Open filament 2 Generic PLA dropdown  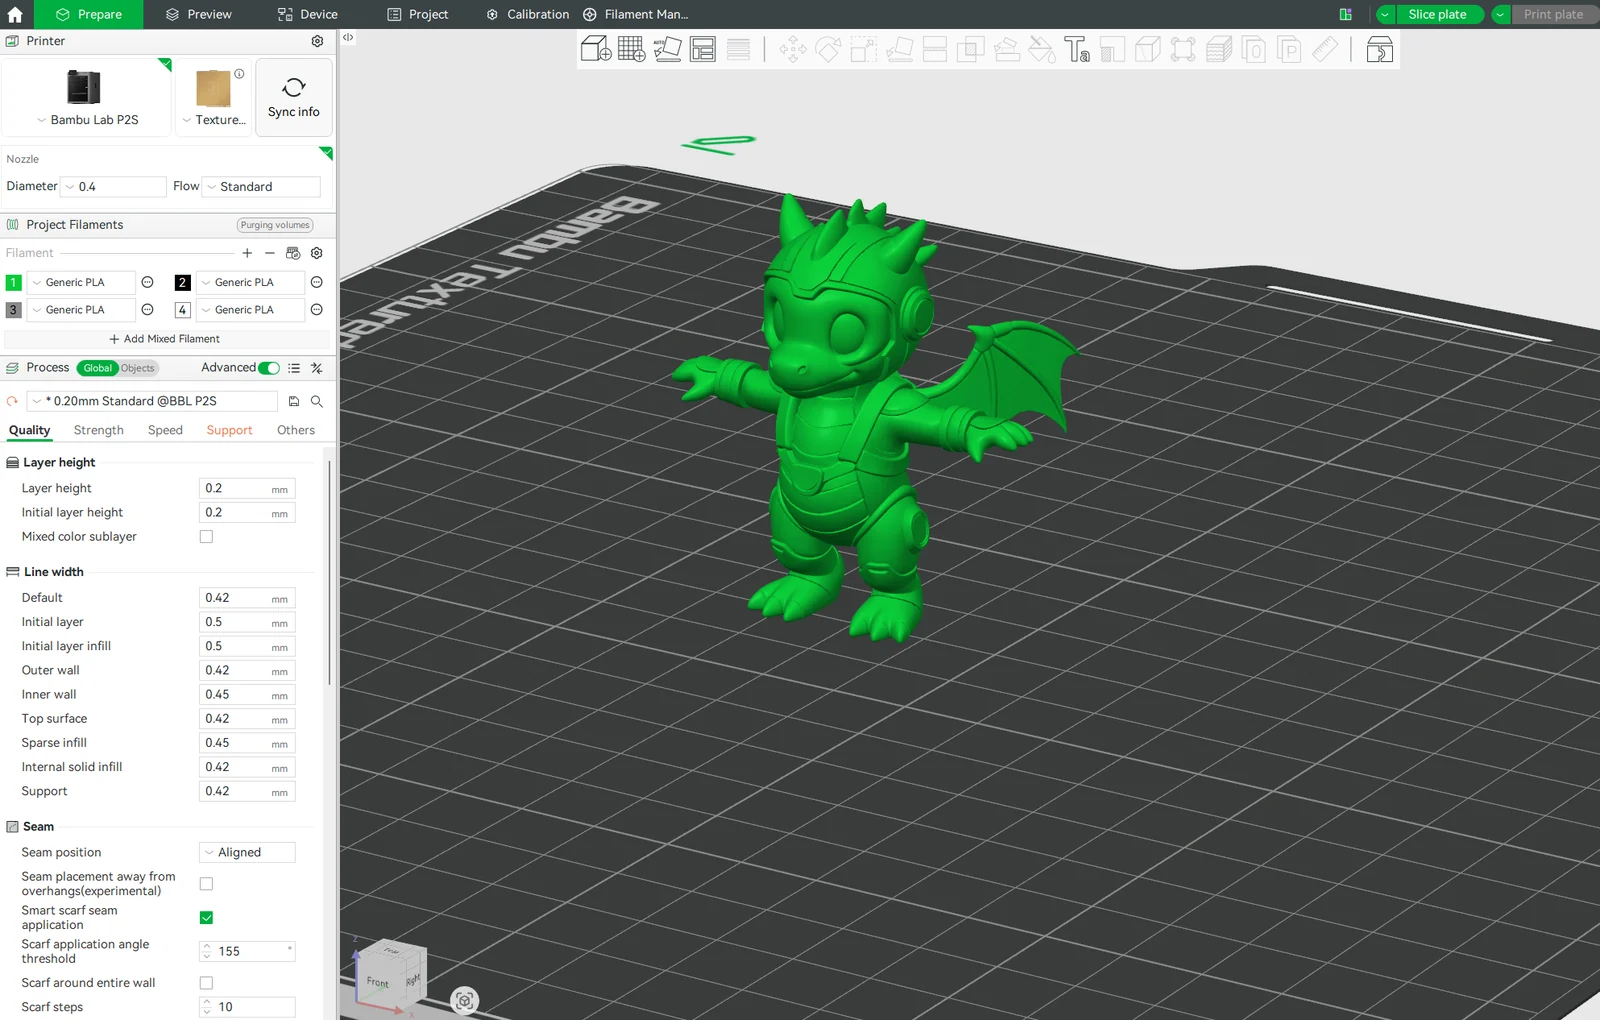click(x=250, y=282)
